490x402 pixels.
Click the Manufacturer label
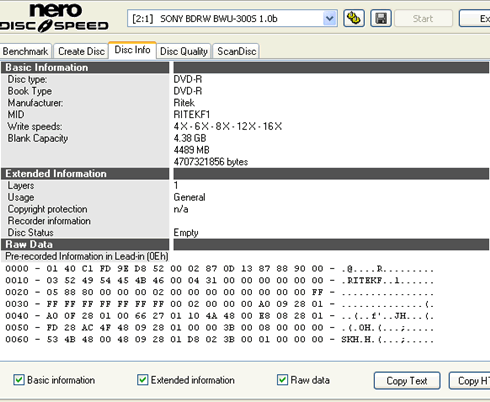point(35,103)
